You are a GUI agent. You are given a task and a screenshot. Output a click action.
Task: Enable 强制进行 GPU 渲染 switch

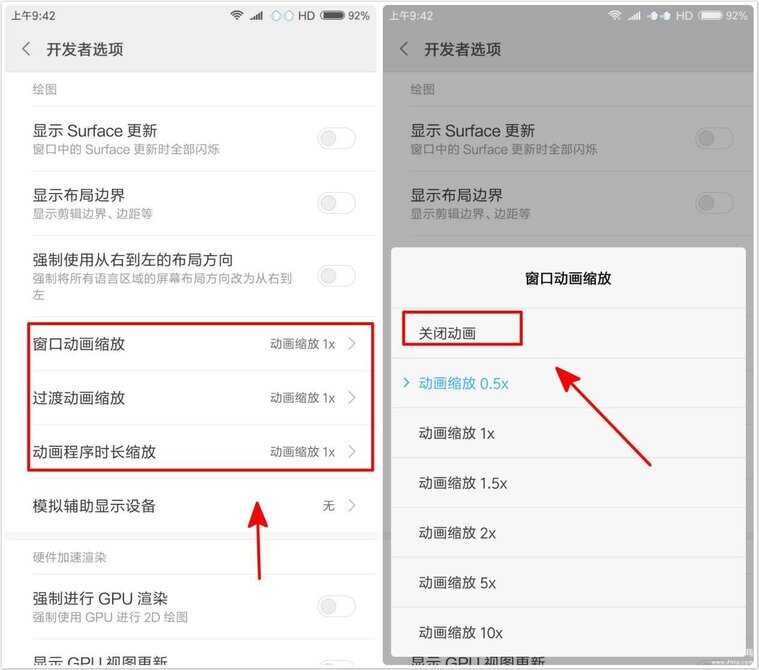(337, 606)
